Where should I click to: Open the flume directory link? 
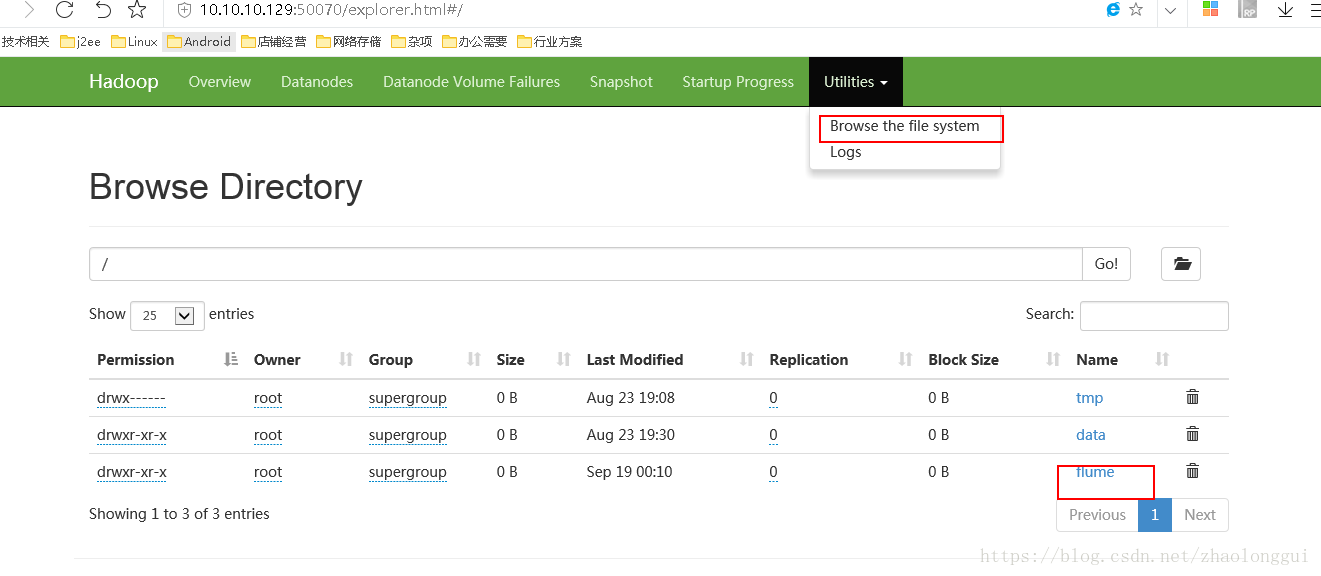(x=1095, y=472)
